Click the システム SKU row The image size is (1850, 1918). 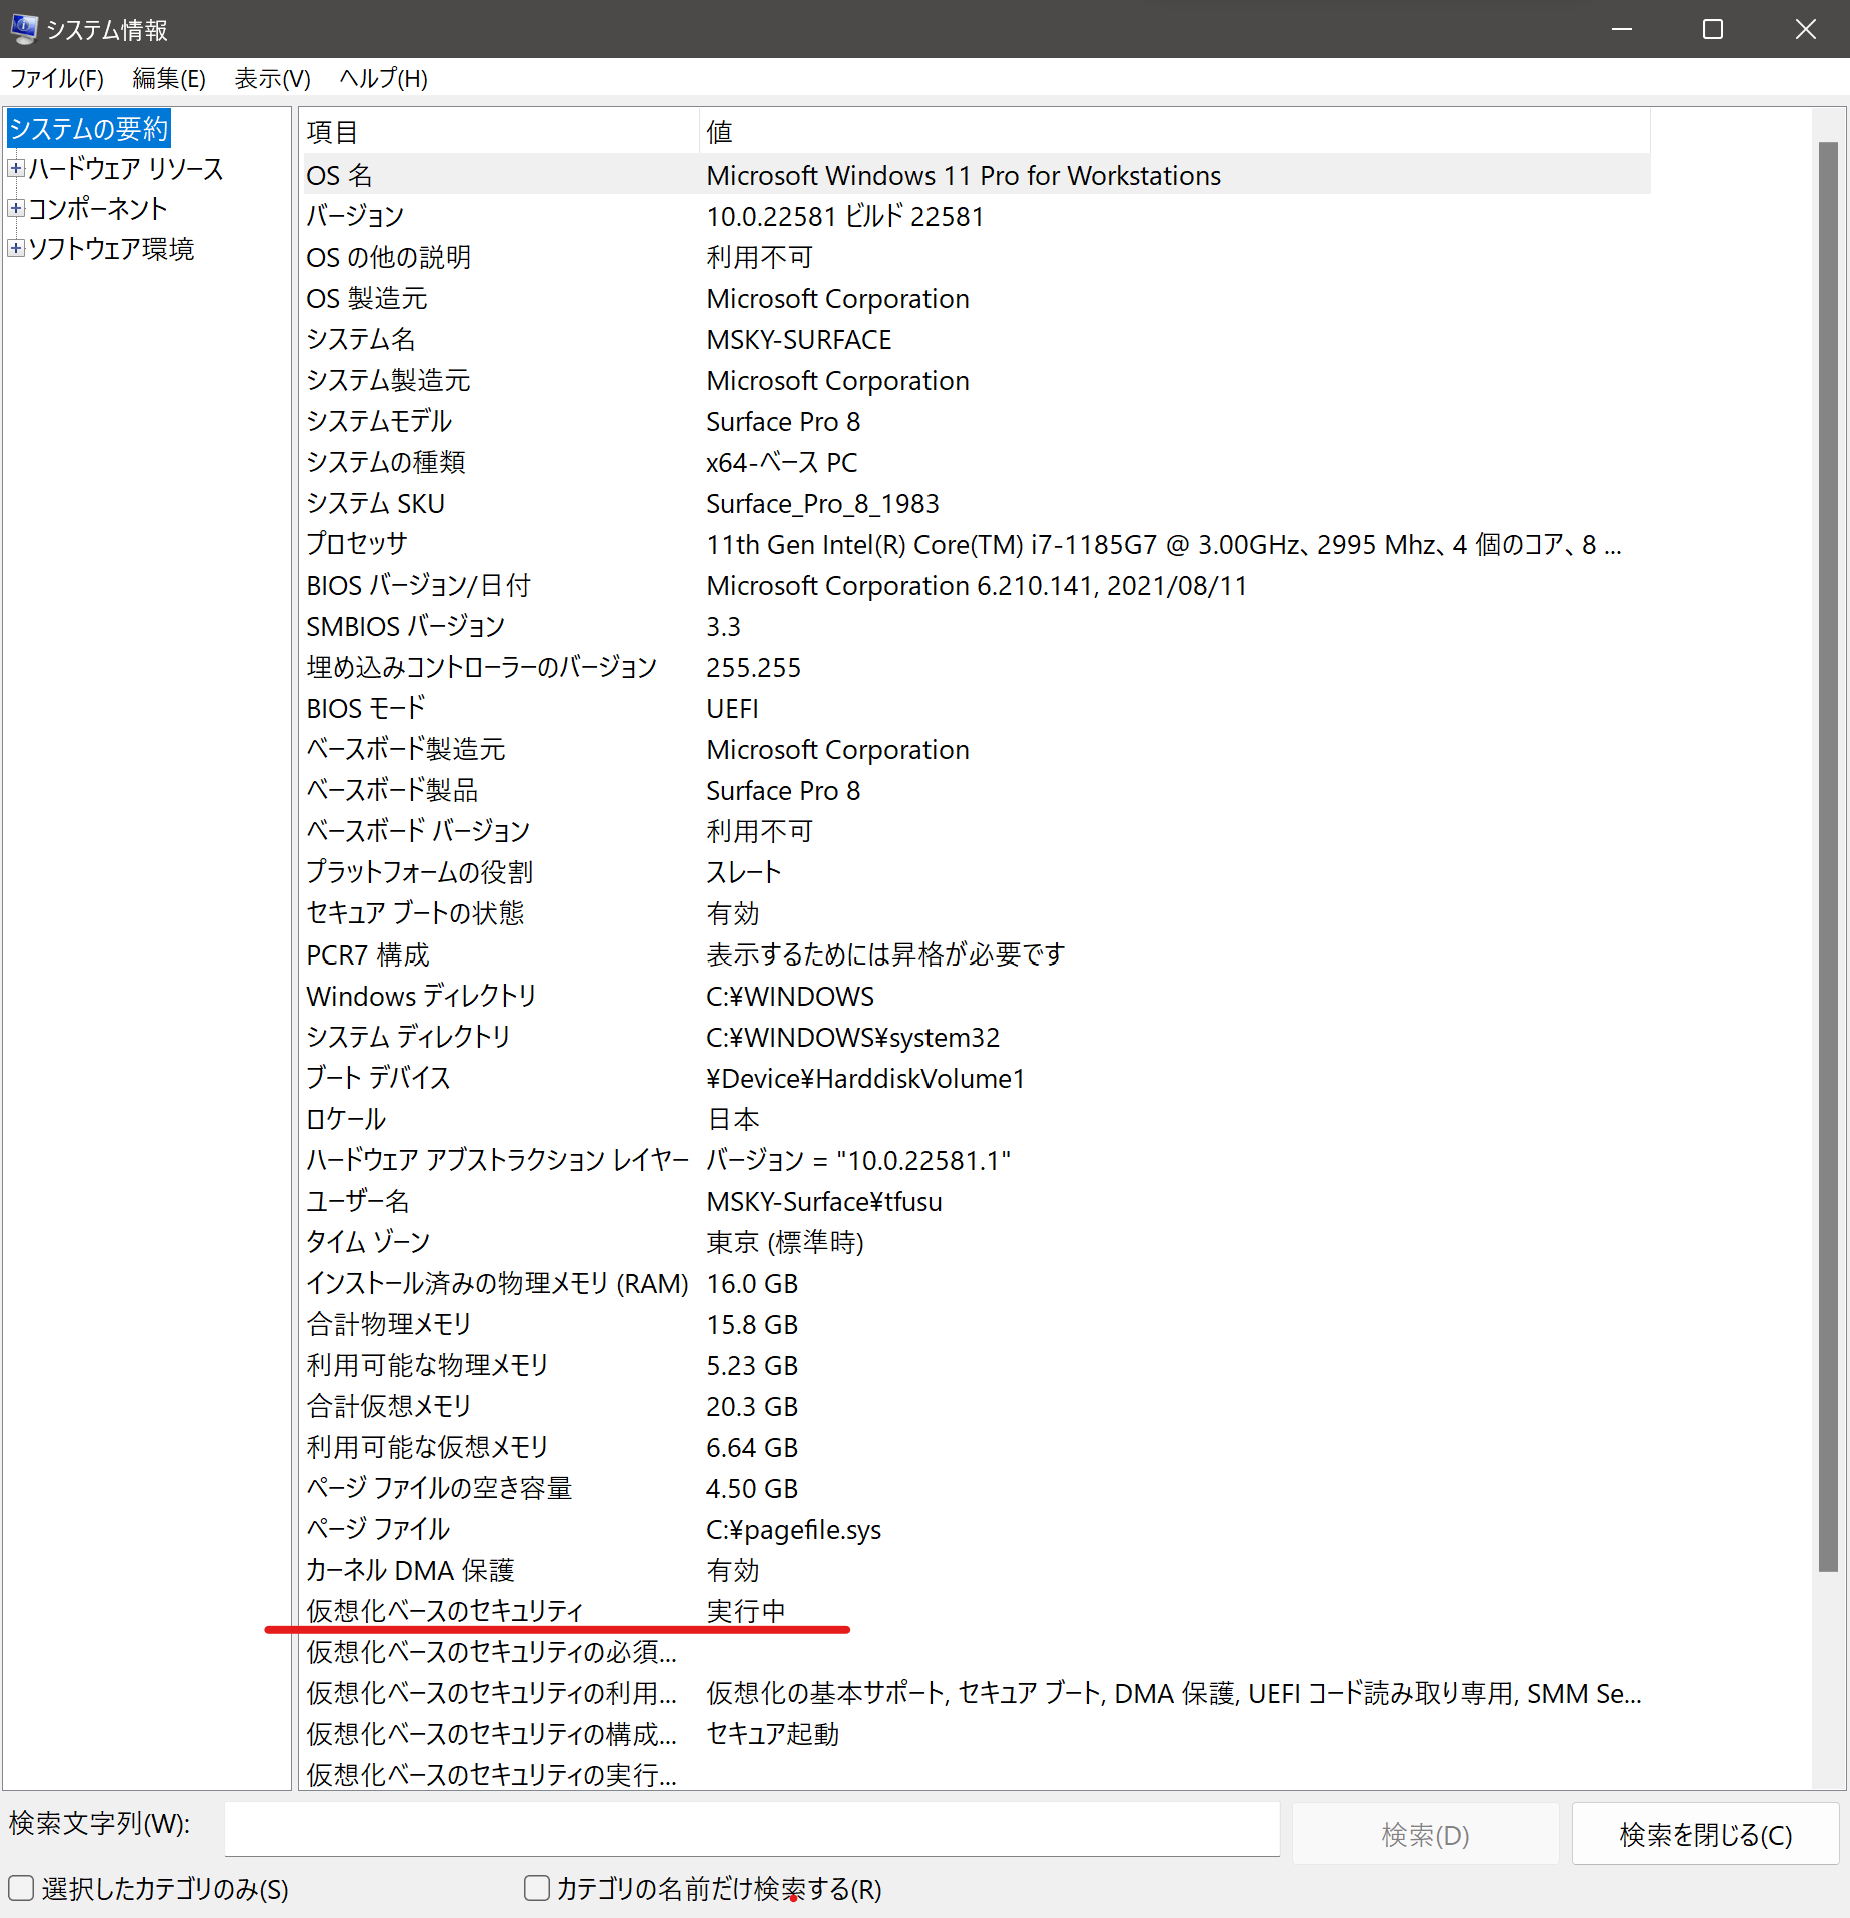(975, 503)
